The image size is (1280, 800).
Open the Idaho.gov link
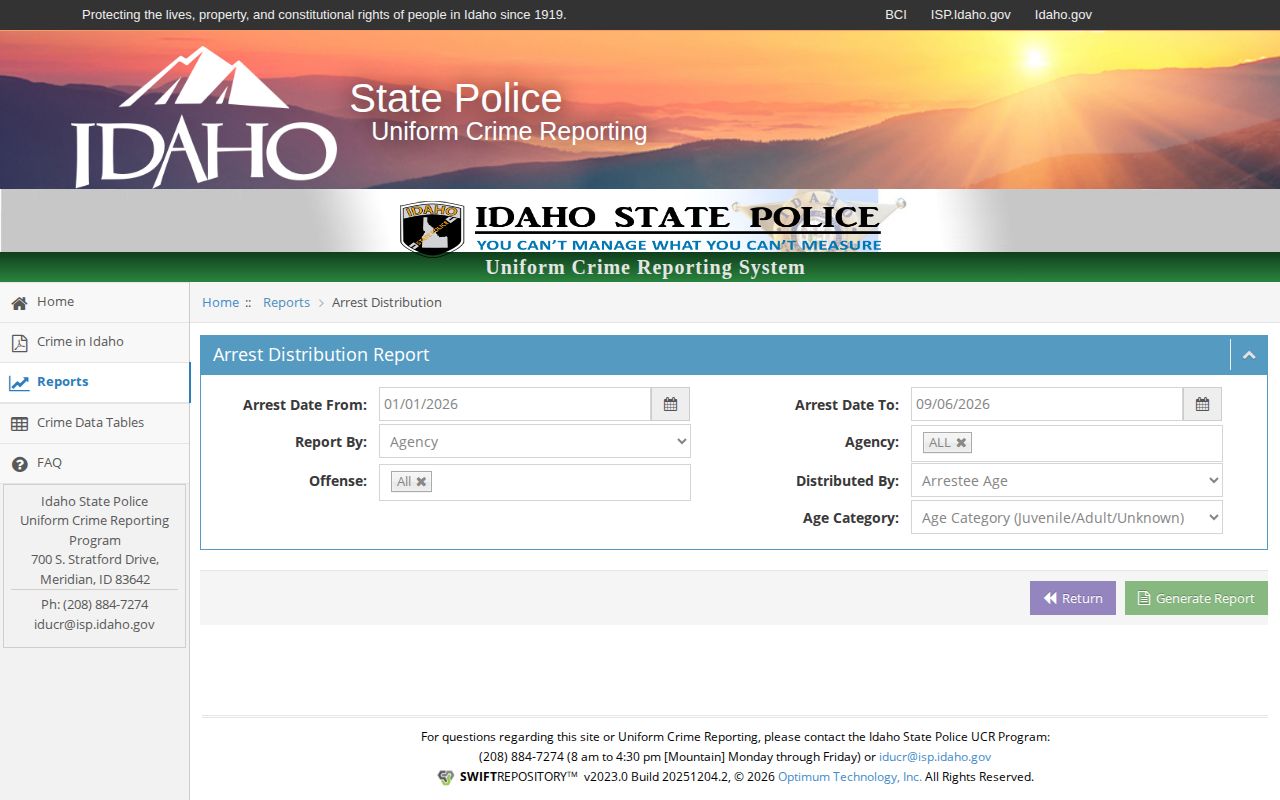coord(1063,15)
